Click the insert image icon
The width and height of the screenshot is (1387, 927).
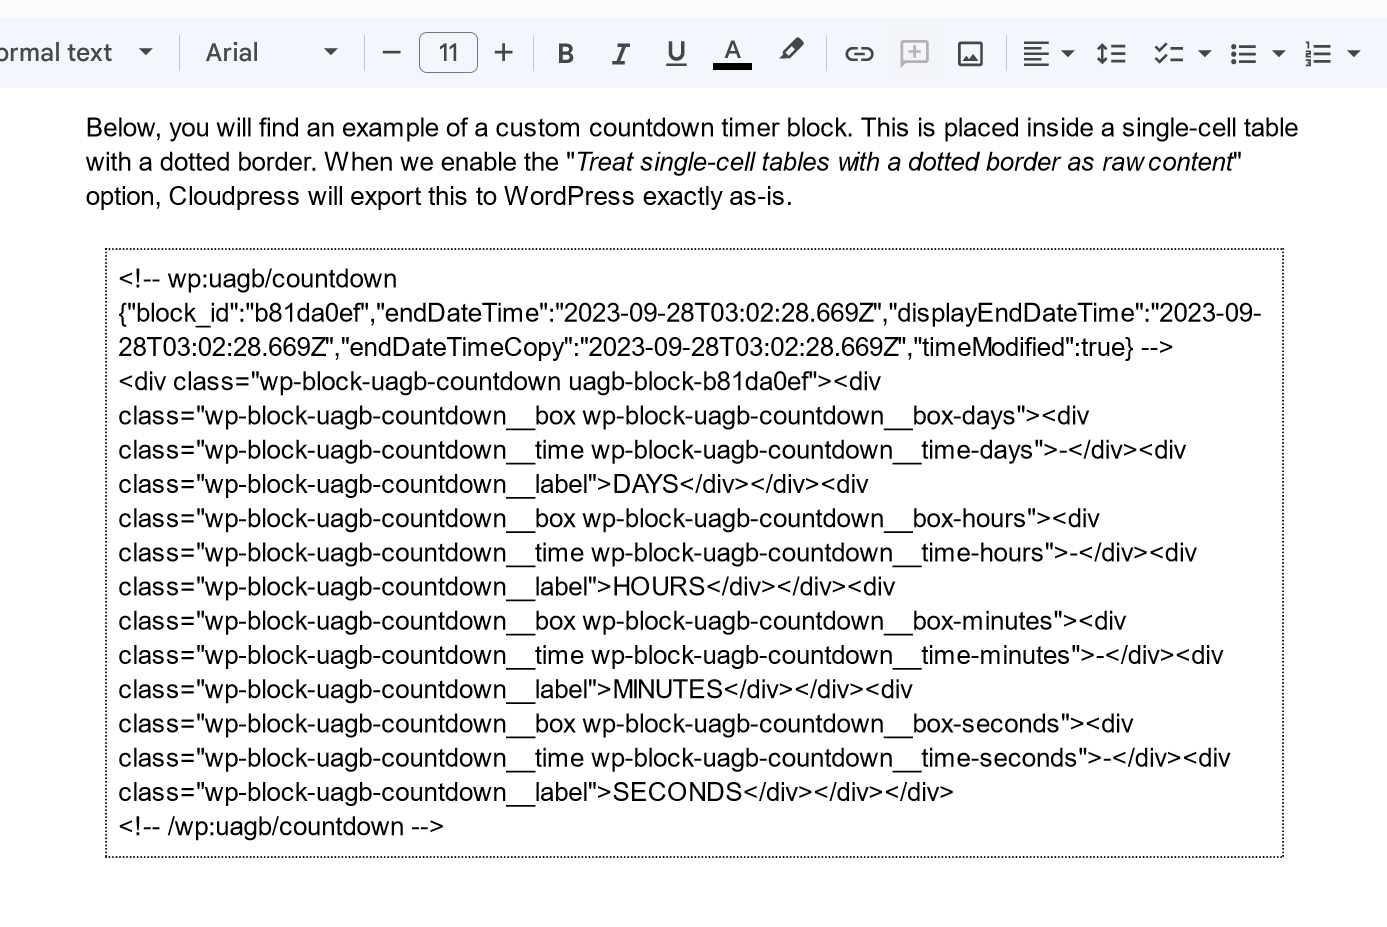click(x=970, y=53)
